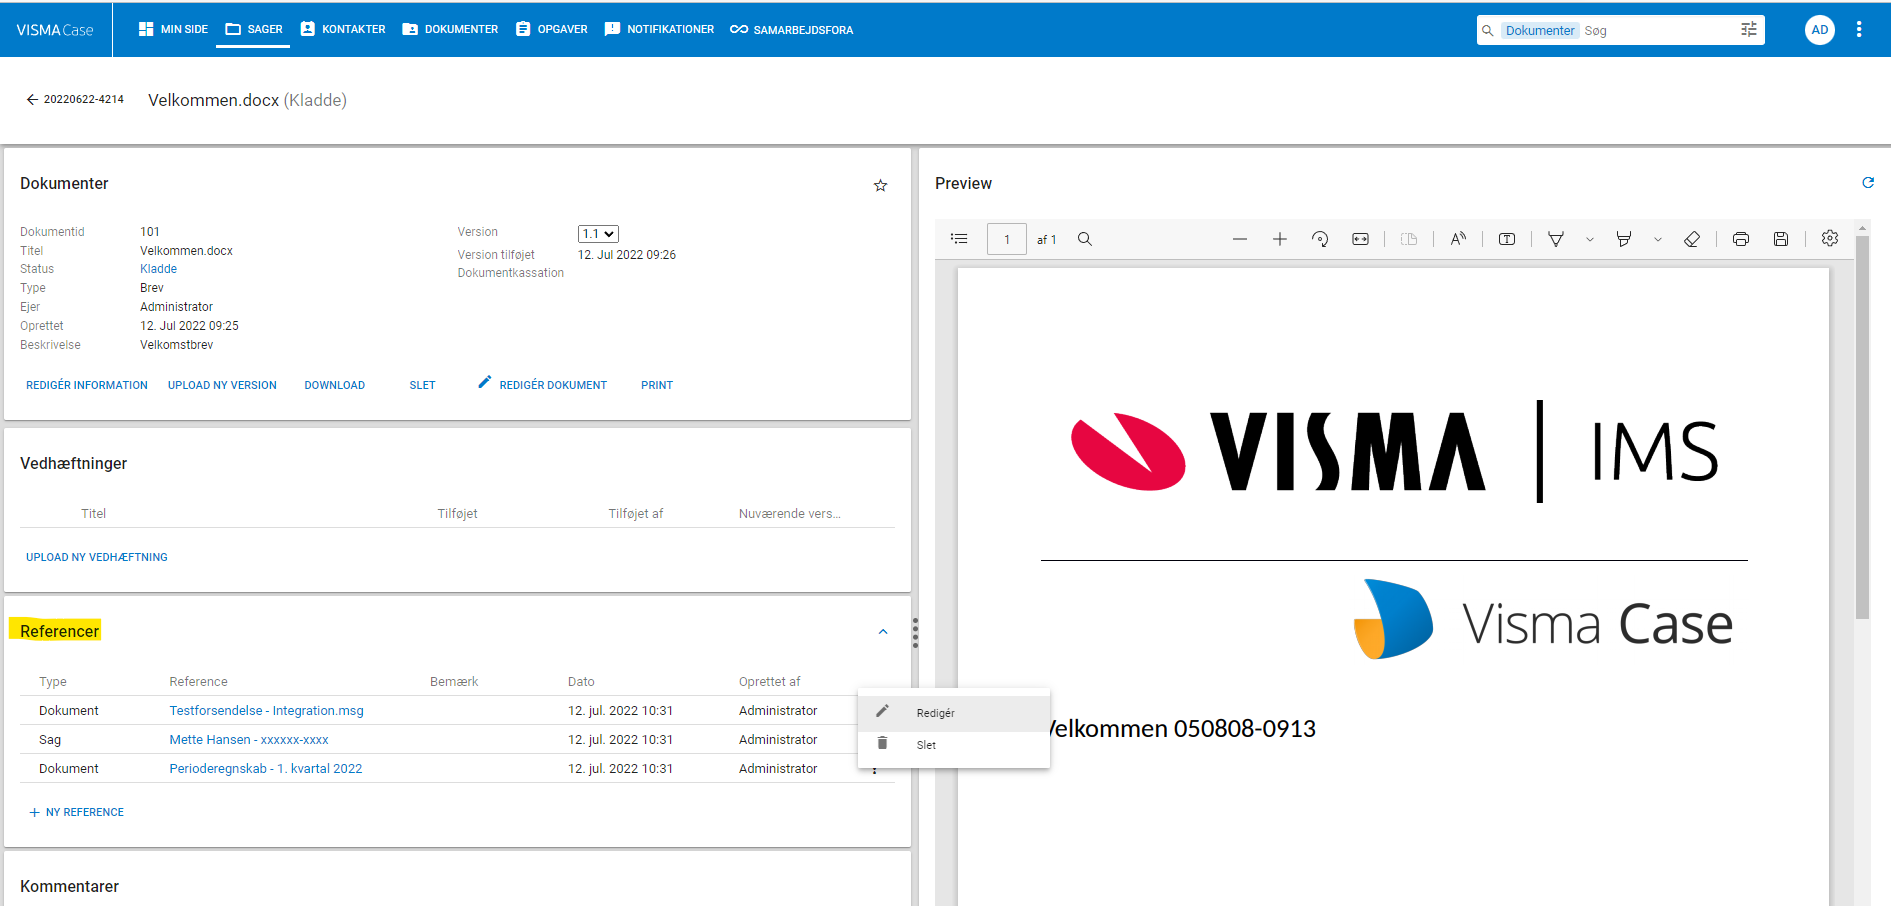Open the MIN SIDE dashboard
Image resolution: width=1891 pixels, height=906 pixels.
(173, 30)
